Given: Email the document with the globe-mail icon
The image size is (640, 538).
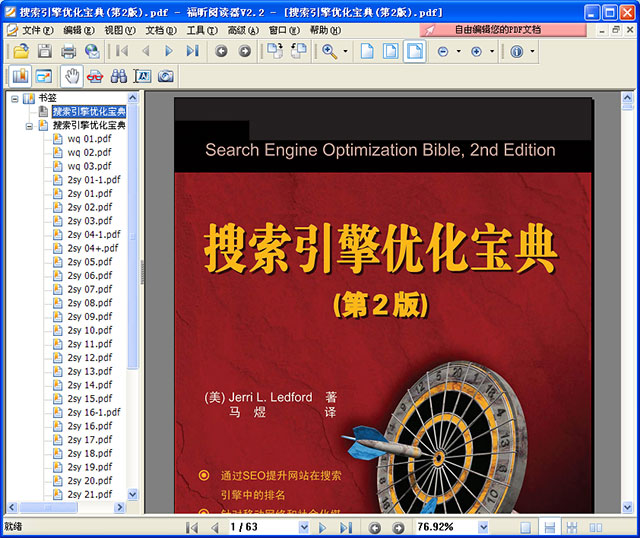Looking at the screenshot, I should click(93, 51).
